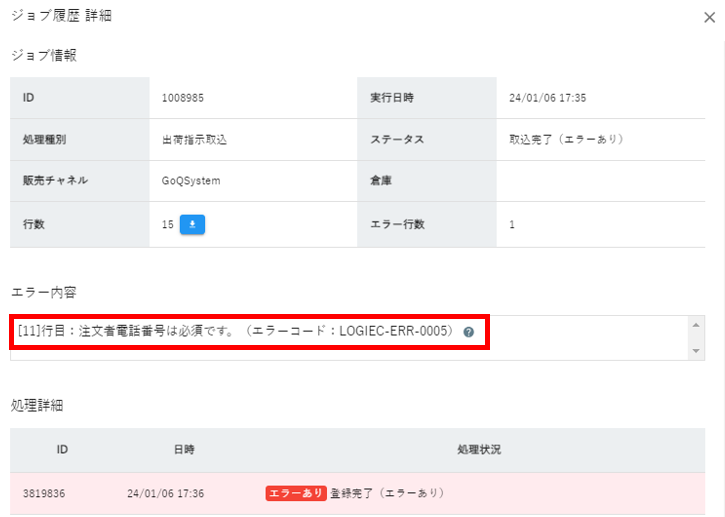The width and height of the screenshot is (725, 517).
Task: Click the 処理状況 column header
Action: pyautogui.click(x=479, y=449)
